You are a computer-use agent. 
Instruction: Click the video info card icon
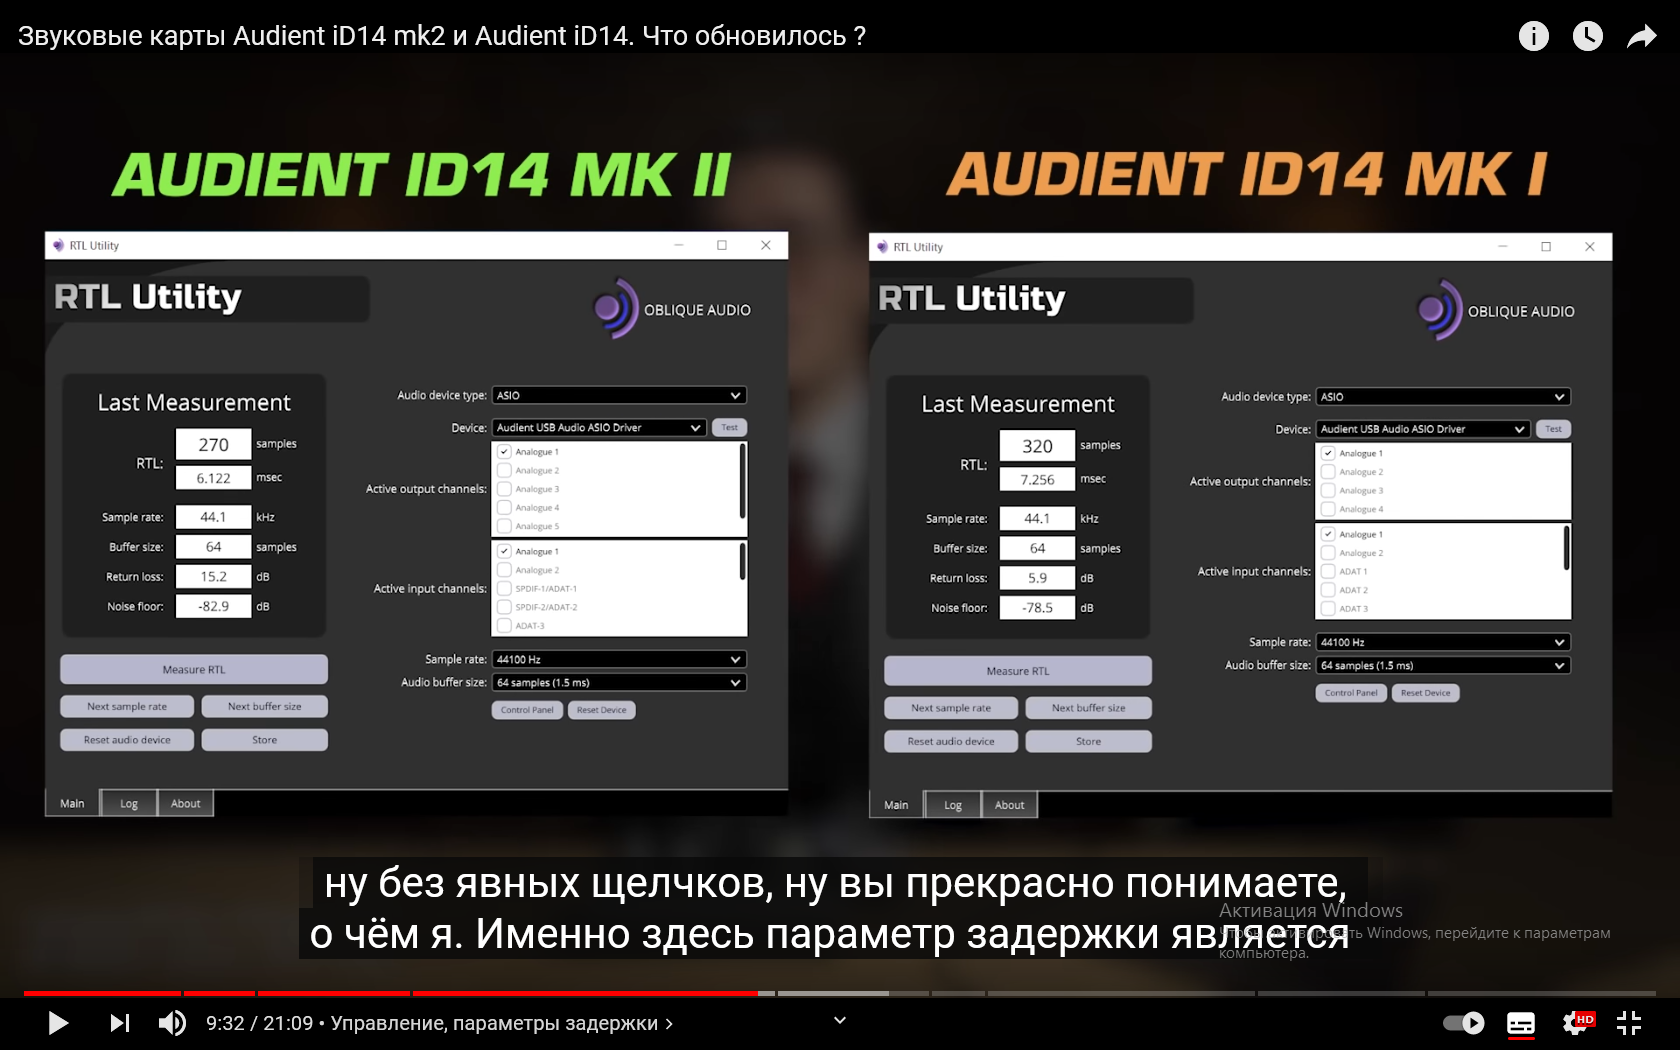tap(1533, 36)
